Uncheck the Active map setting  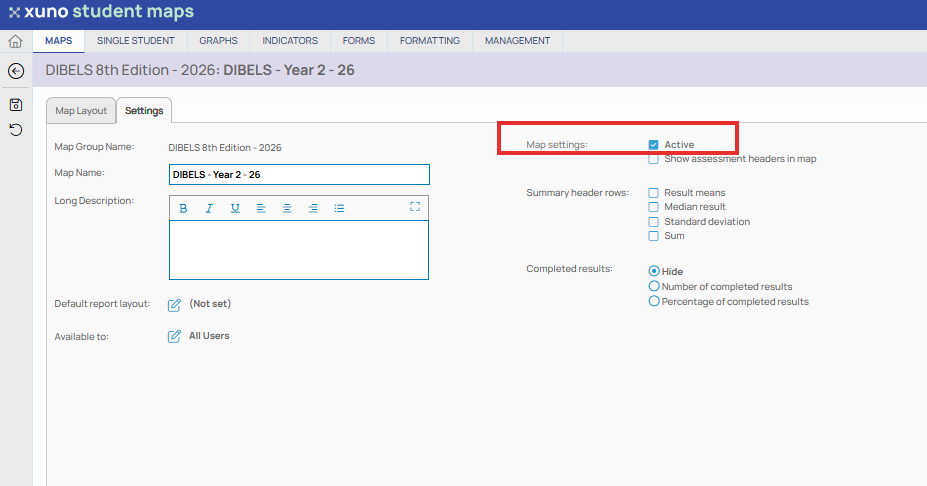coord(653,145)
